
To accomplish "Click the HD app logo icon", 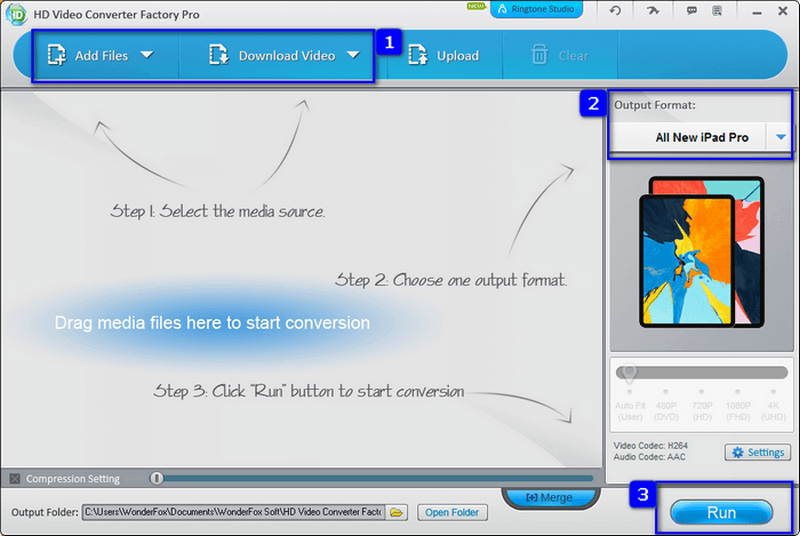I will (16, 14).
